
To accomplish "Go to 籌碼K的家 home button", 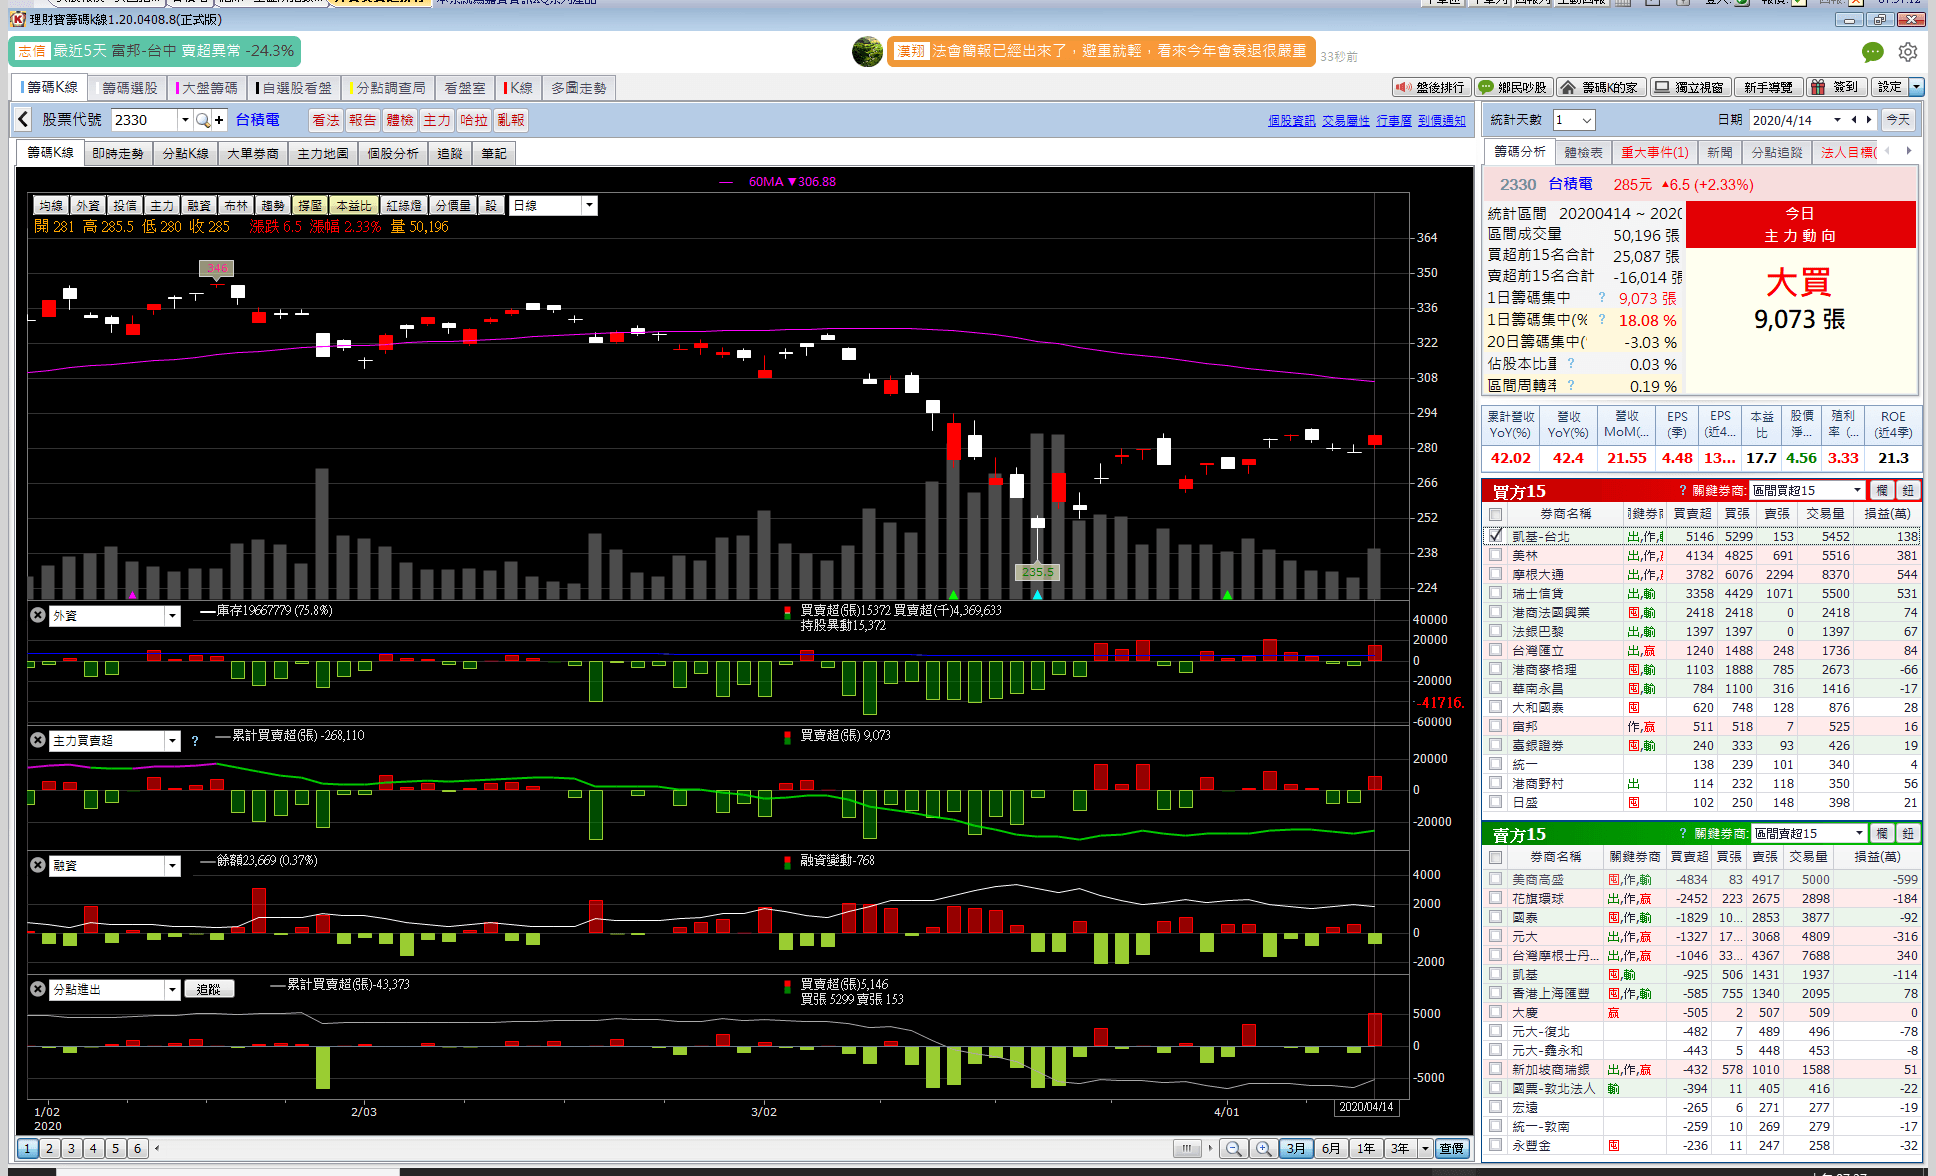I will pyautogui.click(x=1600, y=88).
